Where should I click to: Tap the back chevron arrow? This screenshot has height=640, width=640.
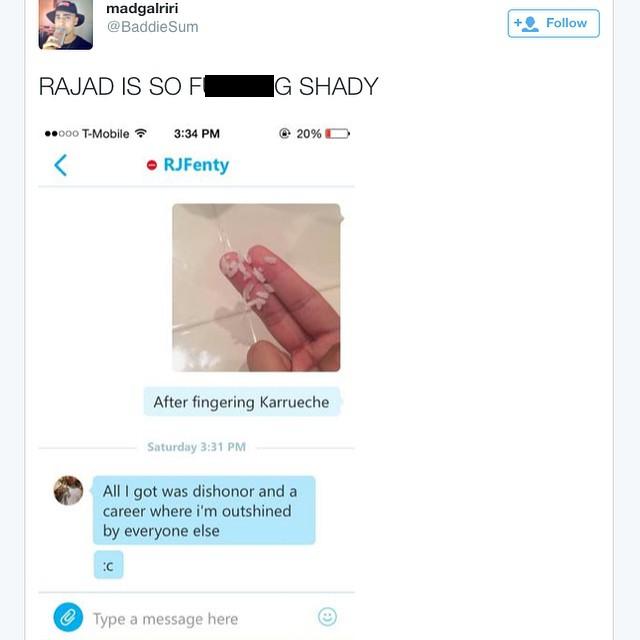(x=60, y=165)
